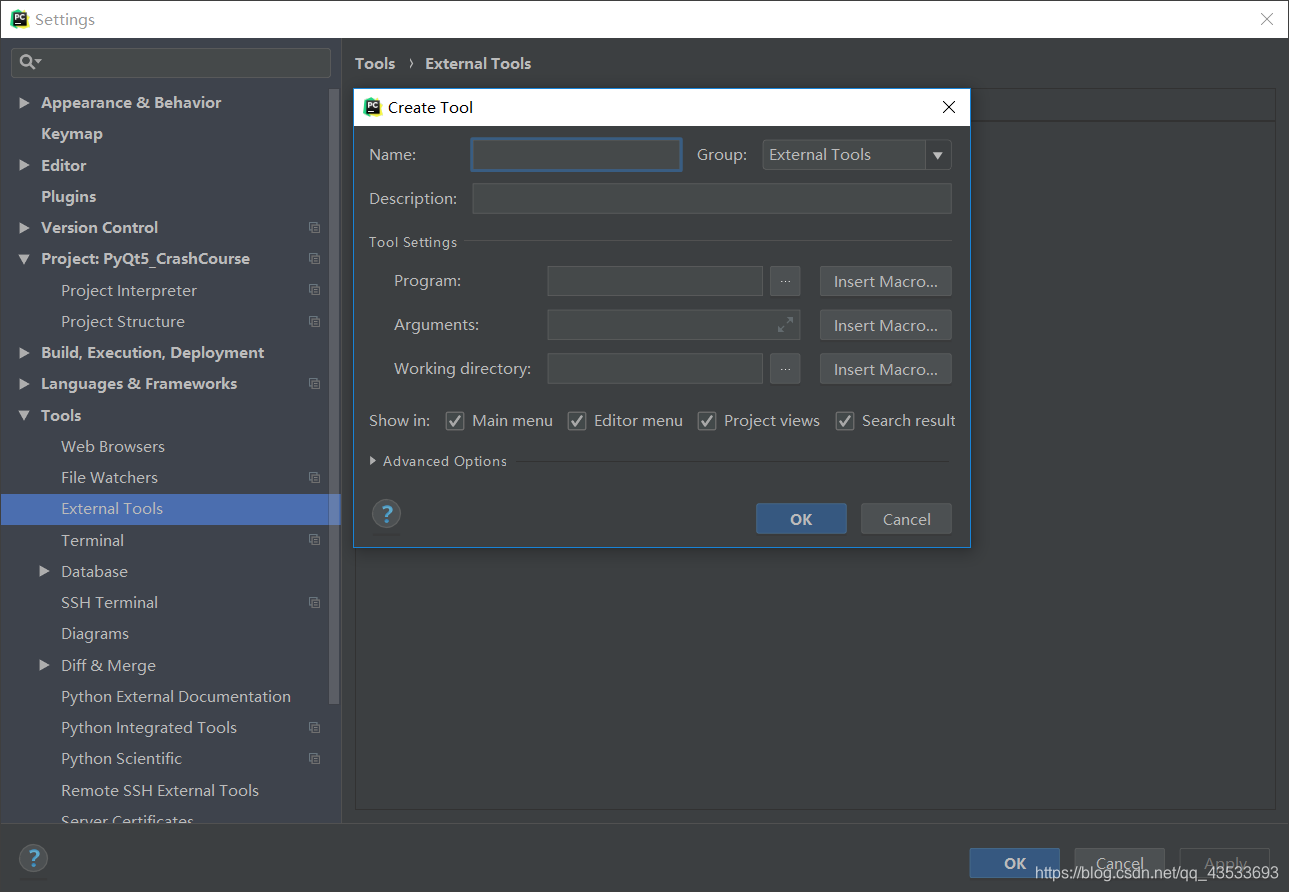Click project-level icon beside Project Structure

[x=315, y=322]
